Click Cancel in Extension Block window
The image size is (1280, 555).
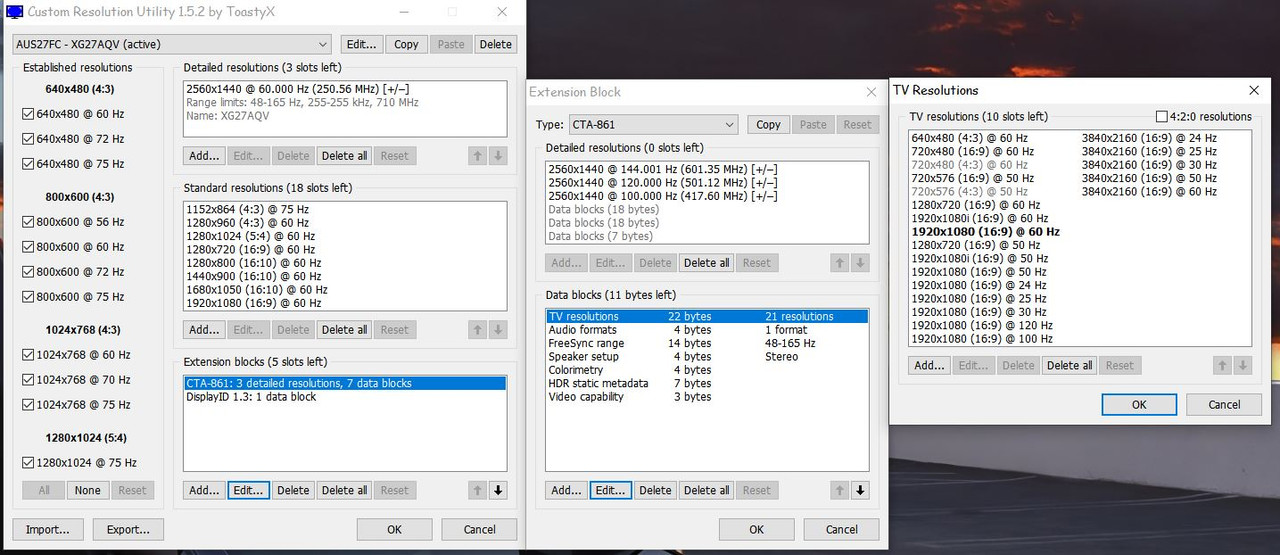842,530
